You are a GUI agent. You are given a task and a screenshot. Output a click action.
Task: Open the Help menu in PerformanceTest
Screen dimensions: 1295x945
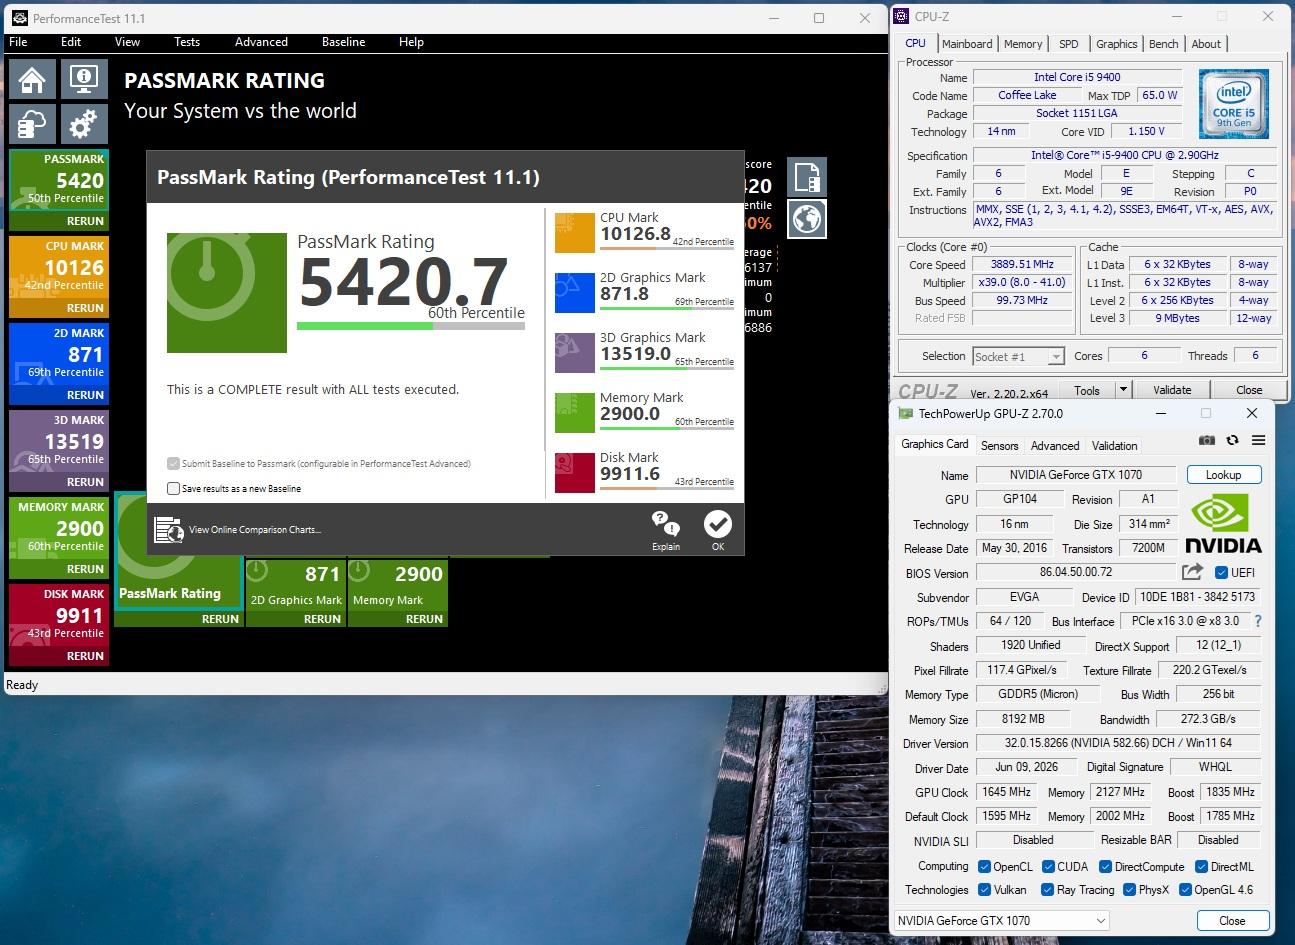[411, 42]
